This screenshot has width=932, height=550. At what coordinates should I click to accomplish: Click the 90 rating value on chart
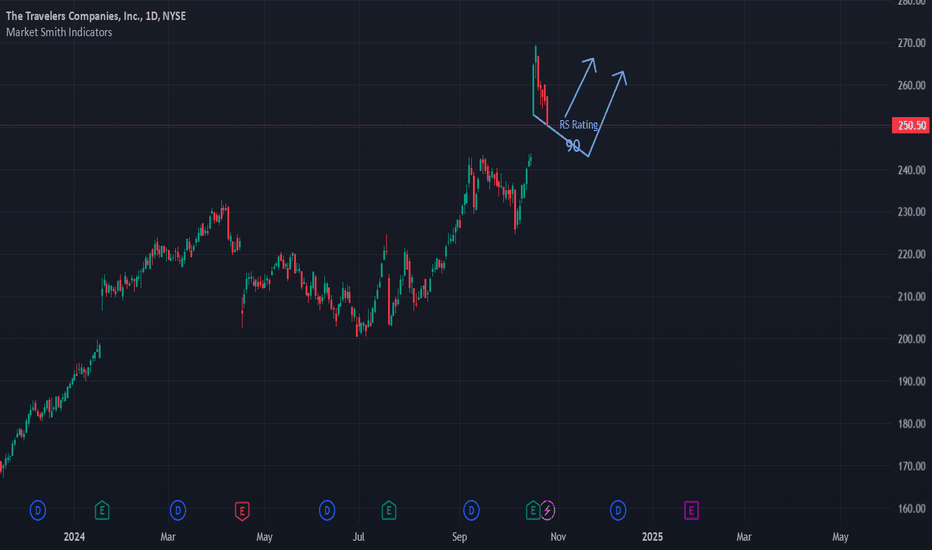pos(572,145)
